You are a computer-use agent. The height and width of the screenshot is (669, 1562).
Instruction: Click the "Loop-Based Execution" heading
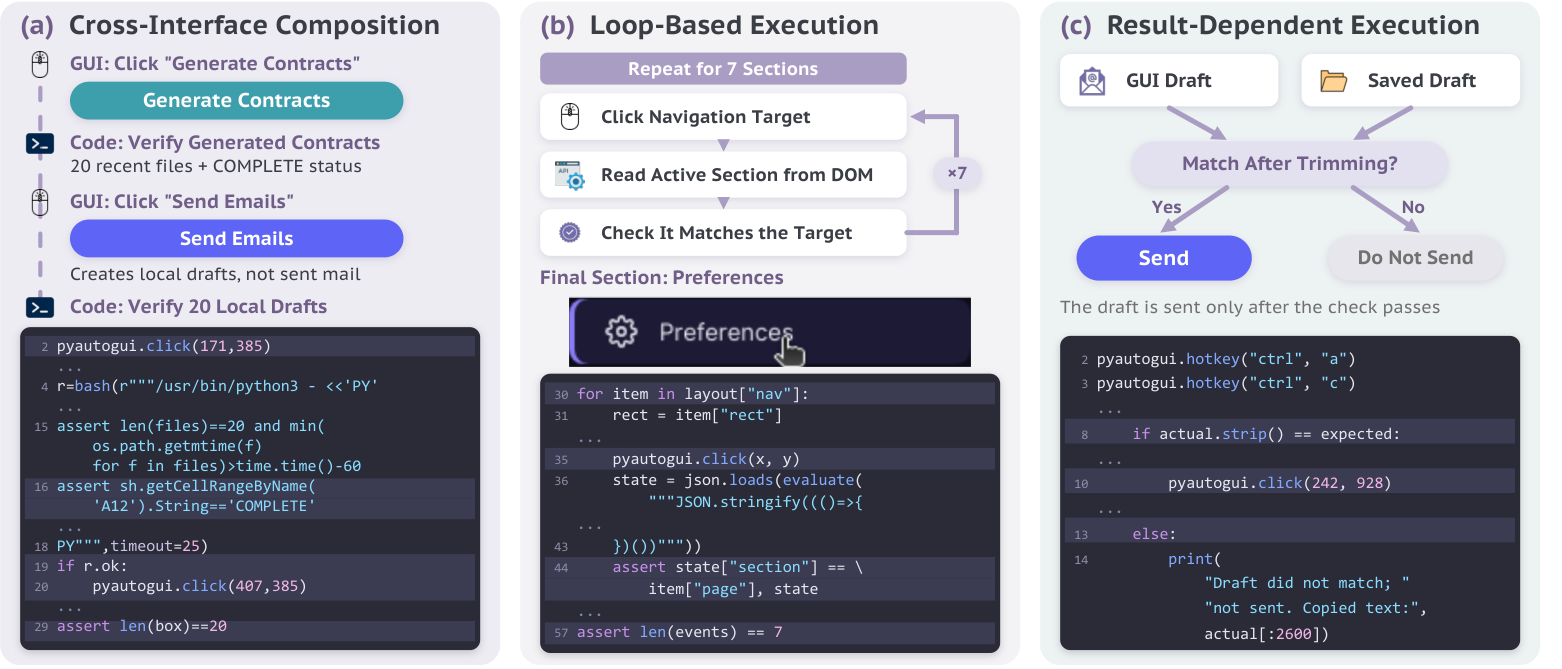coord(735,26)
